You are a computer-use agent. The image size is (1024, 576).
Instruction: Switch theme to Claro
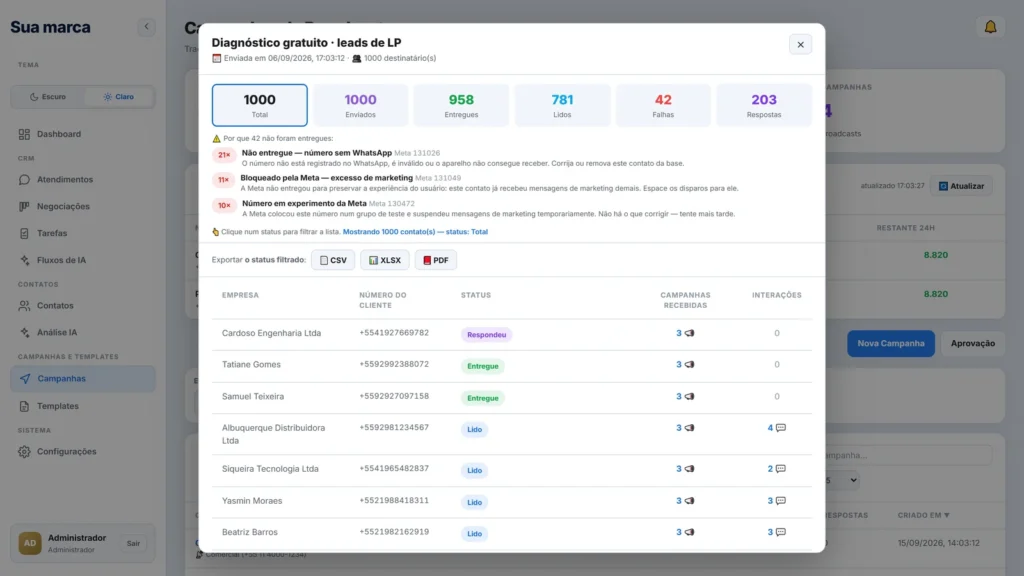point(118,97)
